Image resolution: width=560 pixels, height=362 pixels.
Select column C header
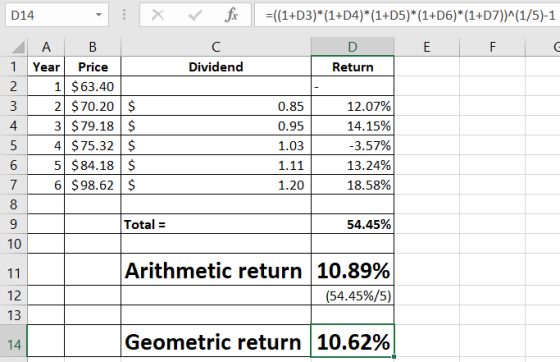[216, 47]
